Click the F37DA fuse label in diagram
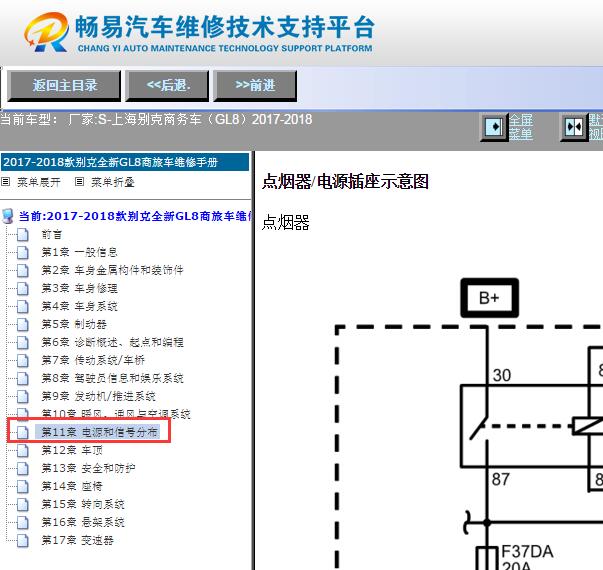 pyautogui.click(x=527, y=552)
